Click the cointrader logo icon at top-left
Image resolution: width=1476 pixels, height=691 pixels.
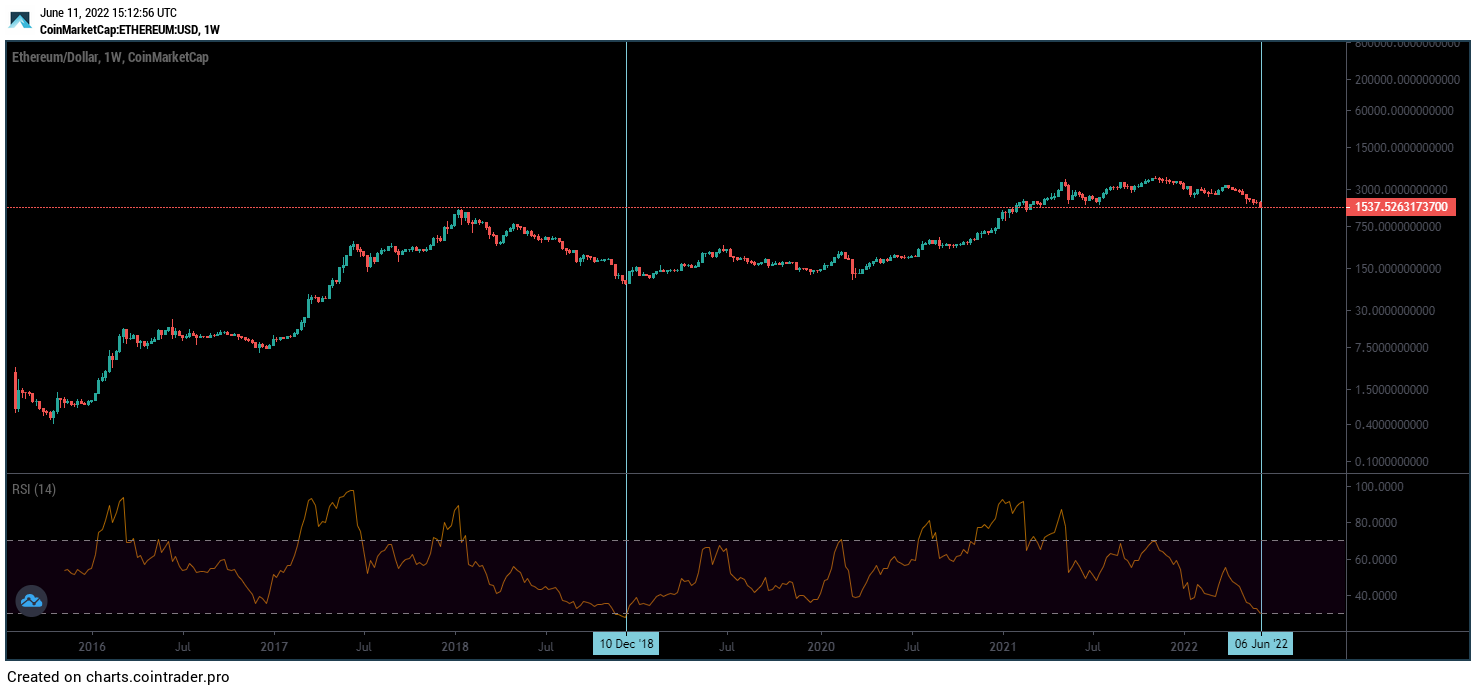[20, 20]
